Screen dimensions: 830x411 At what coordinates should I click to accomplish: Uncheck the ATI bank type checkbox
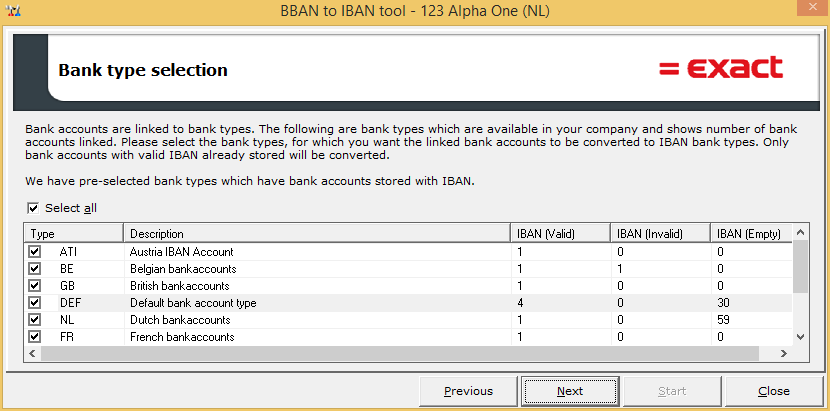point(35,252)
